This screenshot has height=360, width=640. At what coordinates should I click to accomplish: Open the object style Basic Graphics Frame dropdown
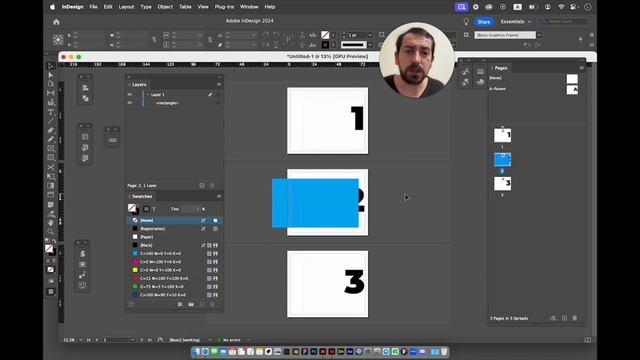[x=539, y=36]
